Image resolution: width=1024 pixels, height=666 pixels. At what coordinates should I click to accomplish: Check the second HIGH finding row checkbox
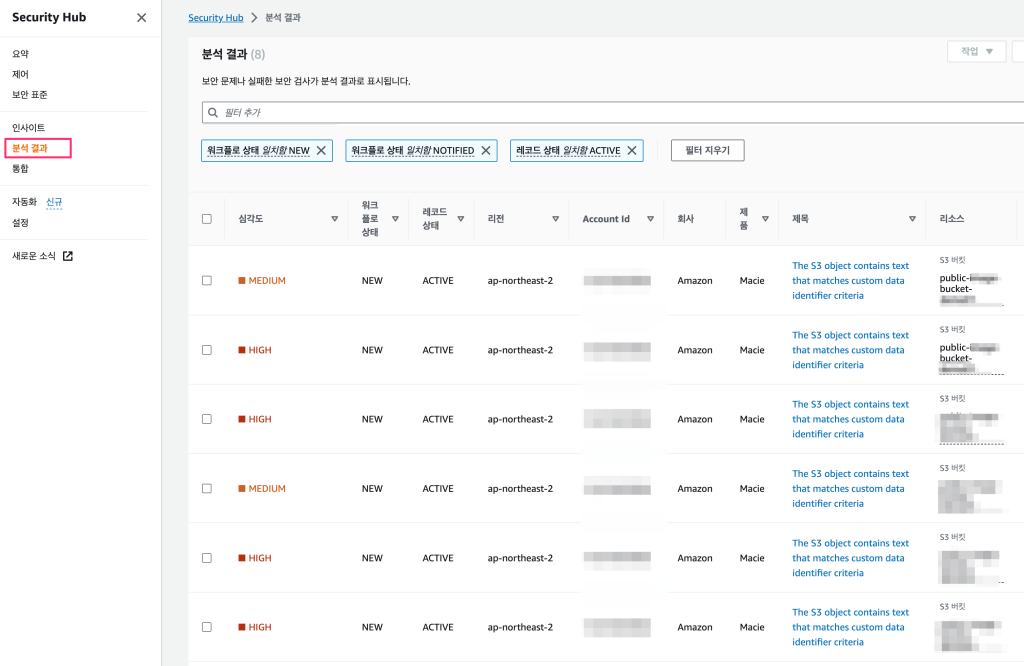207,419
